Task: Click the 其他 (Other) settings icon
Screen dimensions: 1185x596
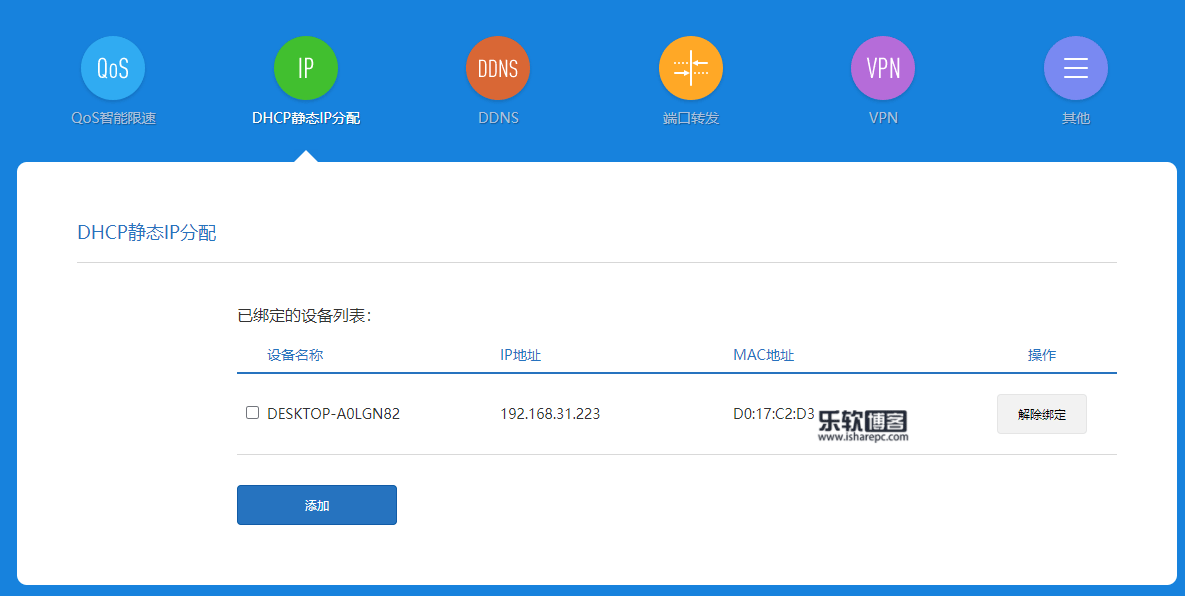Action: click(1075, 67)
